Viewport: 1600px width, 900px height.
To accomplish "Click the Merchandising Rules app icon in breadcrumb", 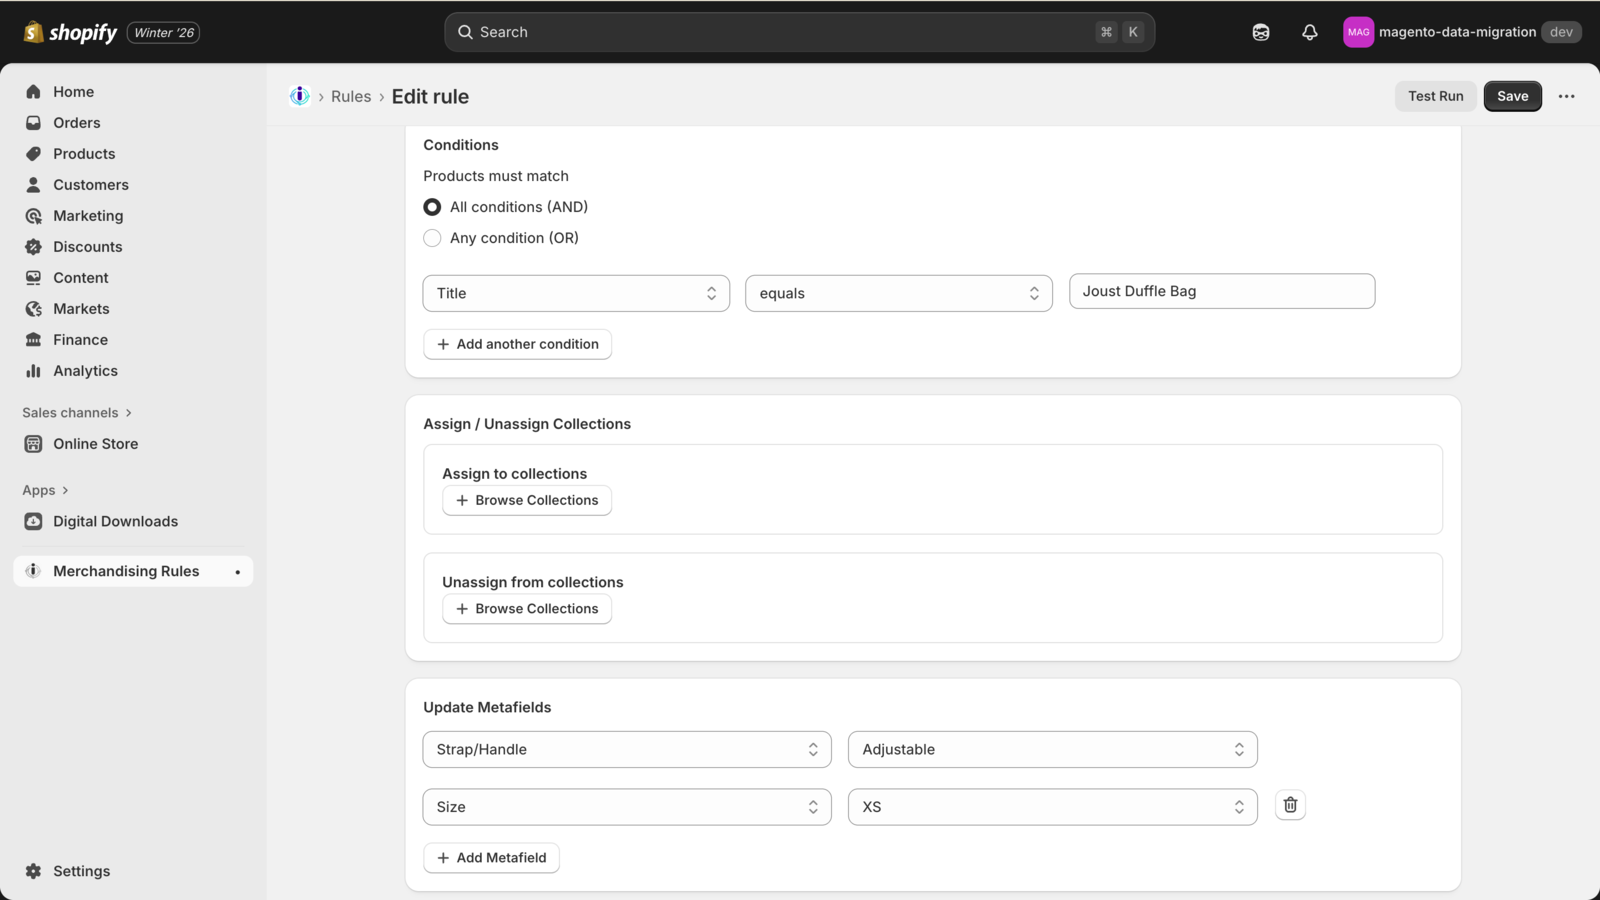I will (299, 96).
